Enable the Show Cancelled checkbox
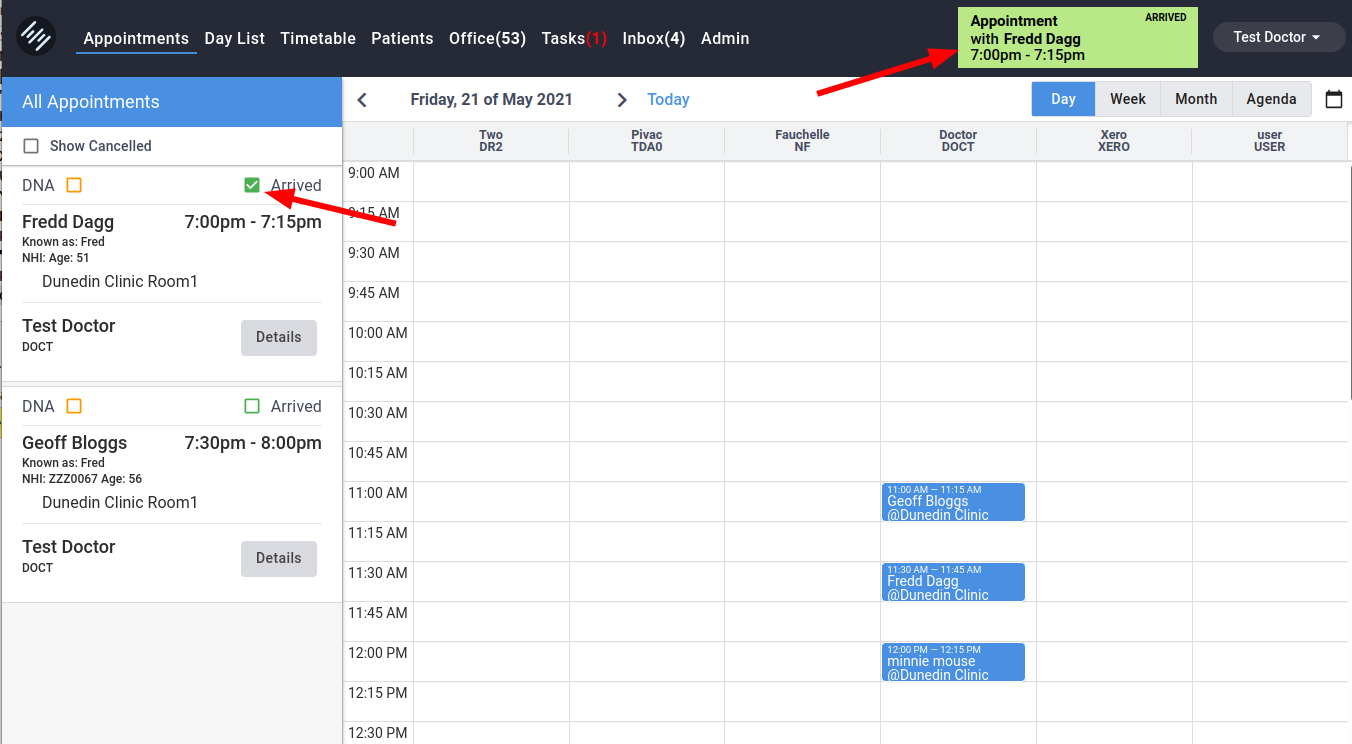 (x=31, y=146)
